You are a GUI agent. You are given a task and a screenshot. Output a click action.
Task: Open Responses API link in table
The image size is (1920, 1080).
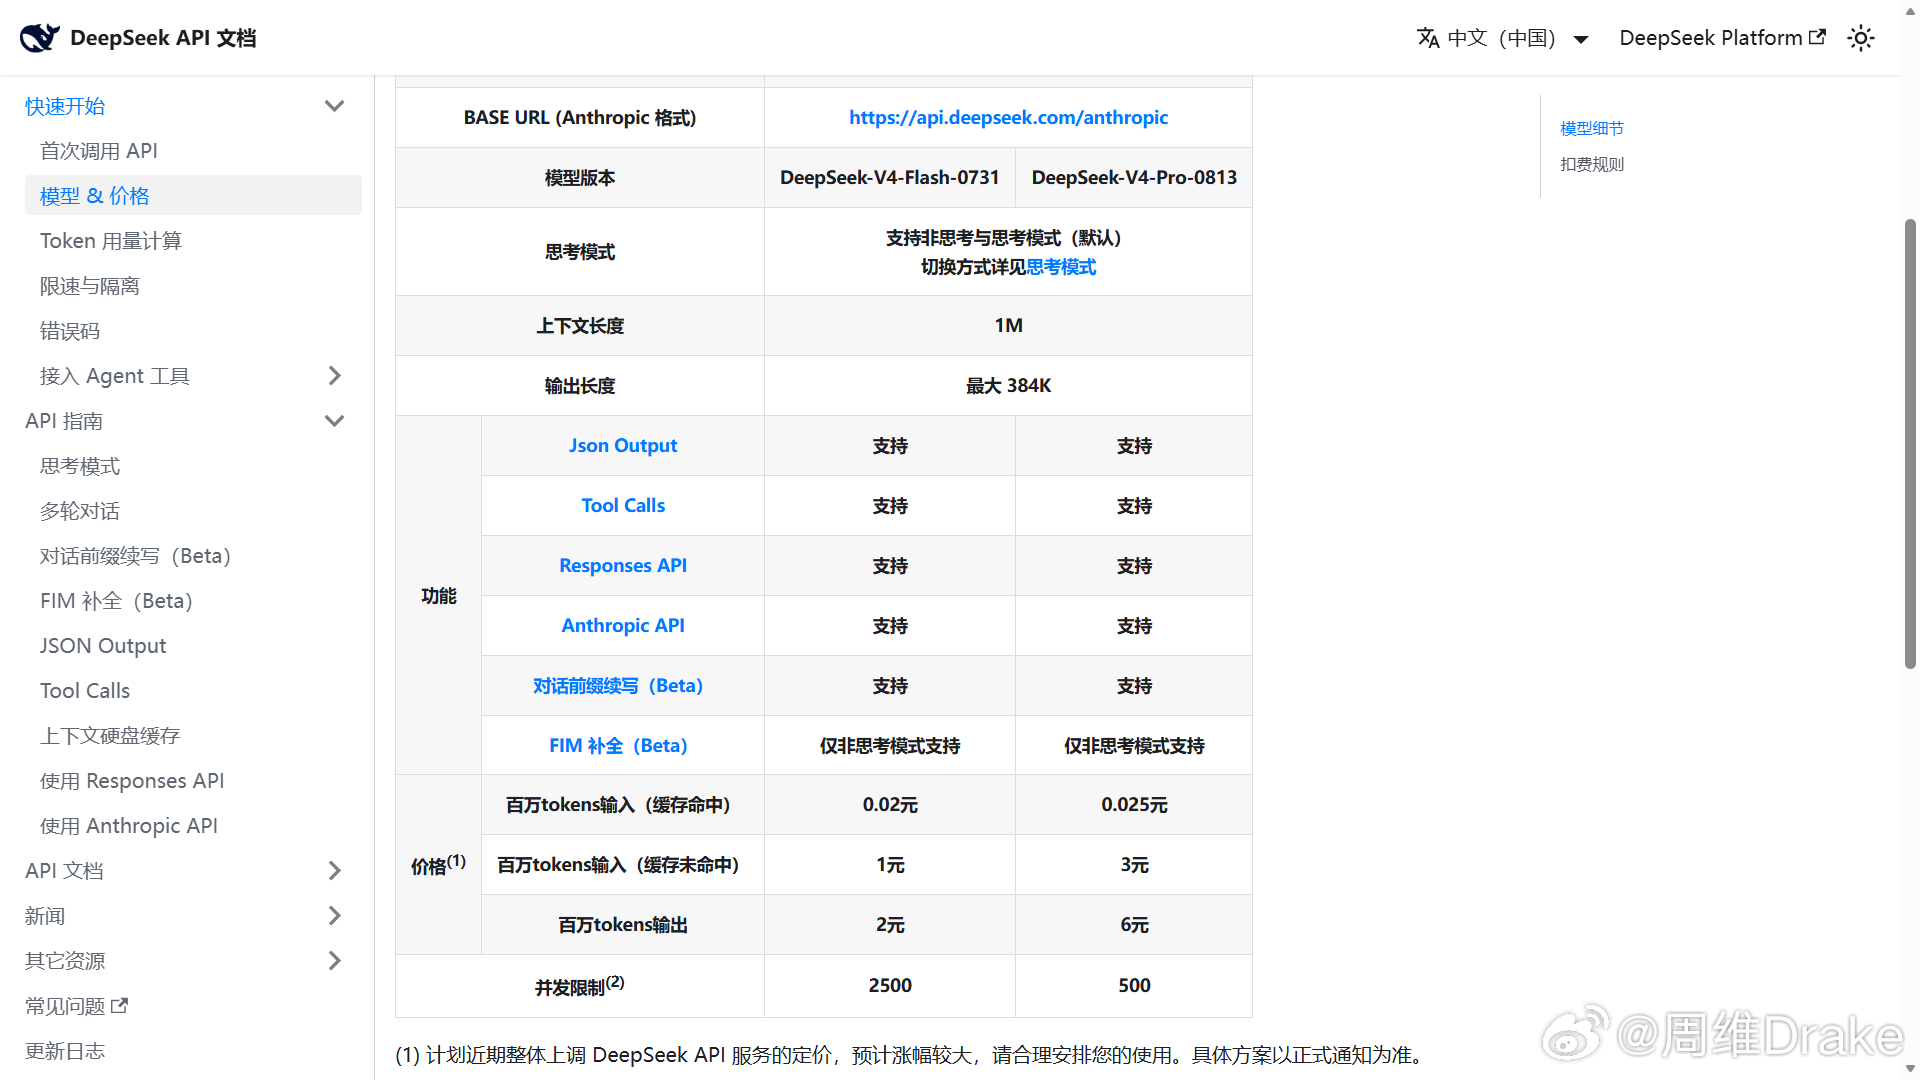click(x=623, y=565)
